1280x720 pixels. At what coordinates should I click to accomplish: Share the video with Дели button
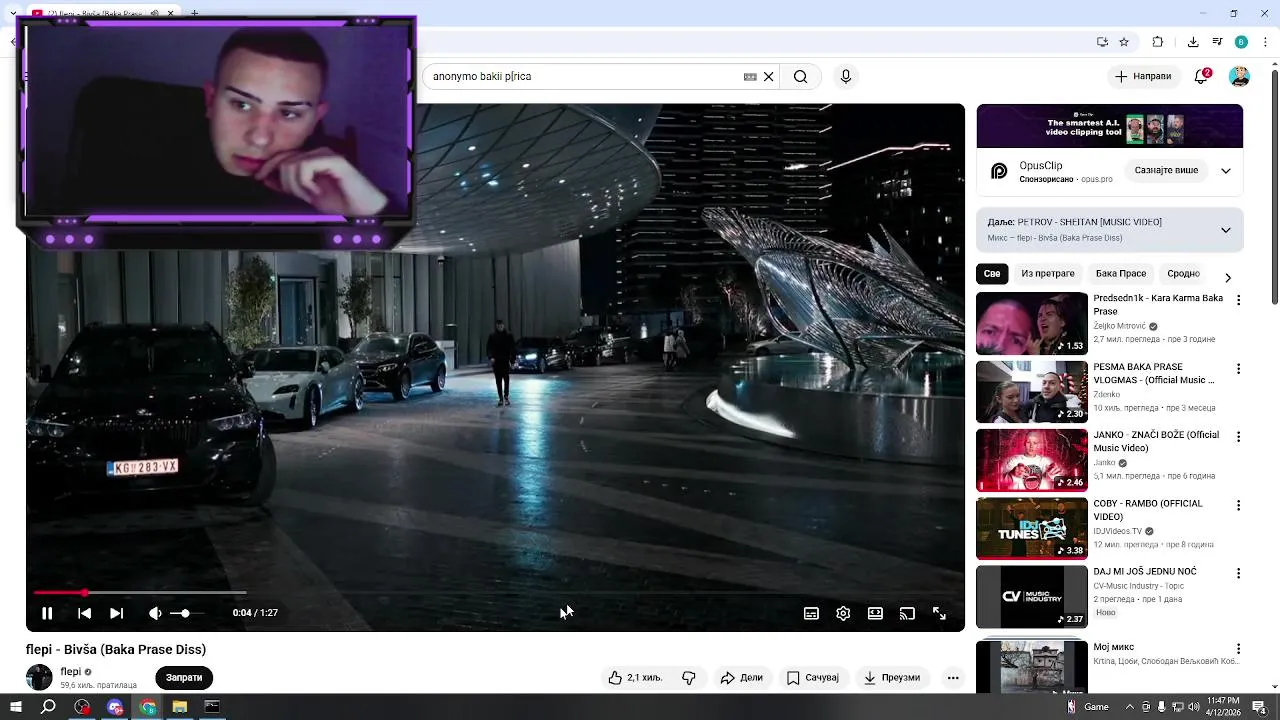point(742,678)
